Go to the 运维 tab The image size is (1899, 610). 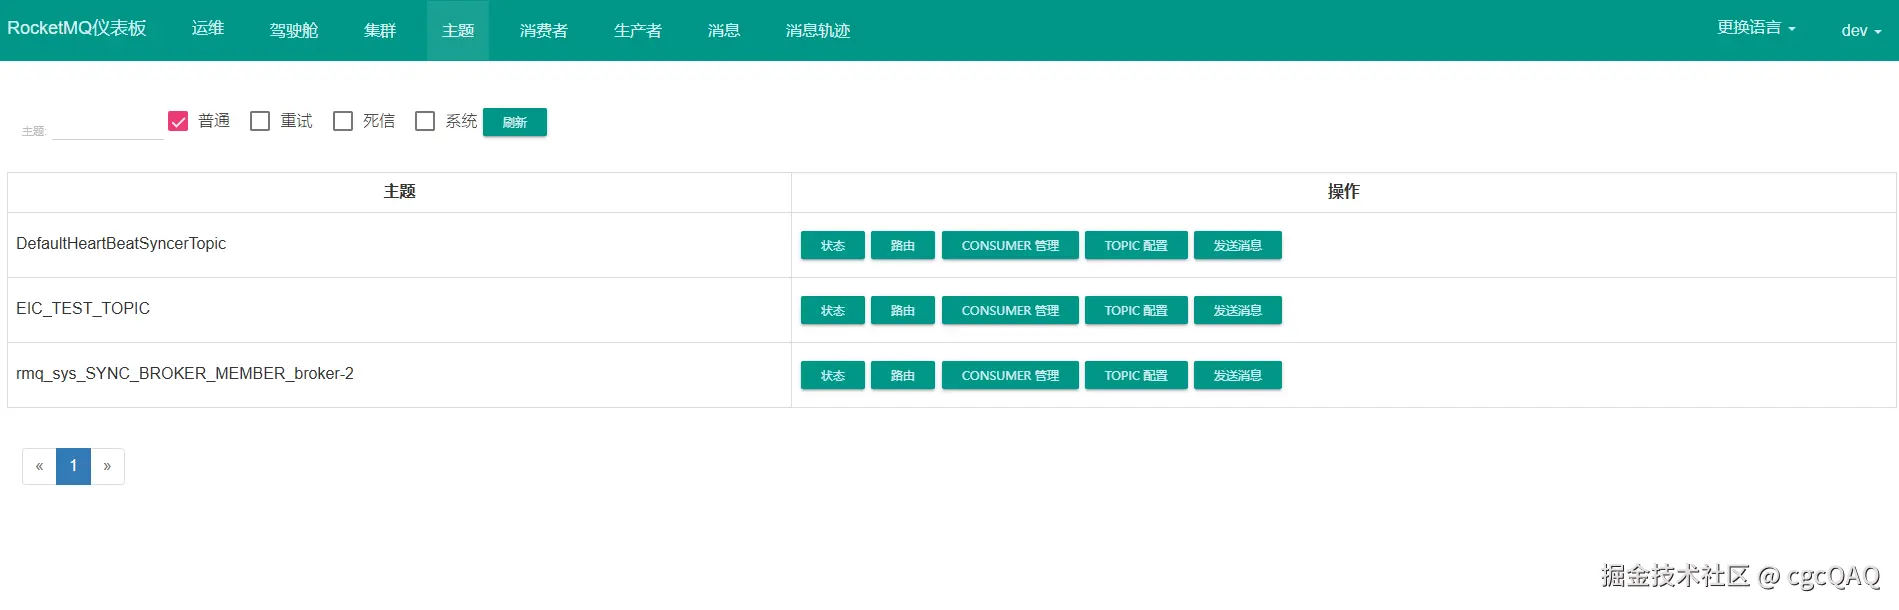click(x=208, y=29)
